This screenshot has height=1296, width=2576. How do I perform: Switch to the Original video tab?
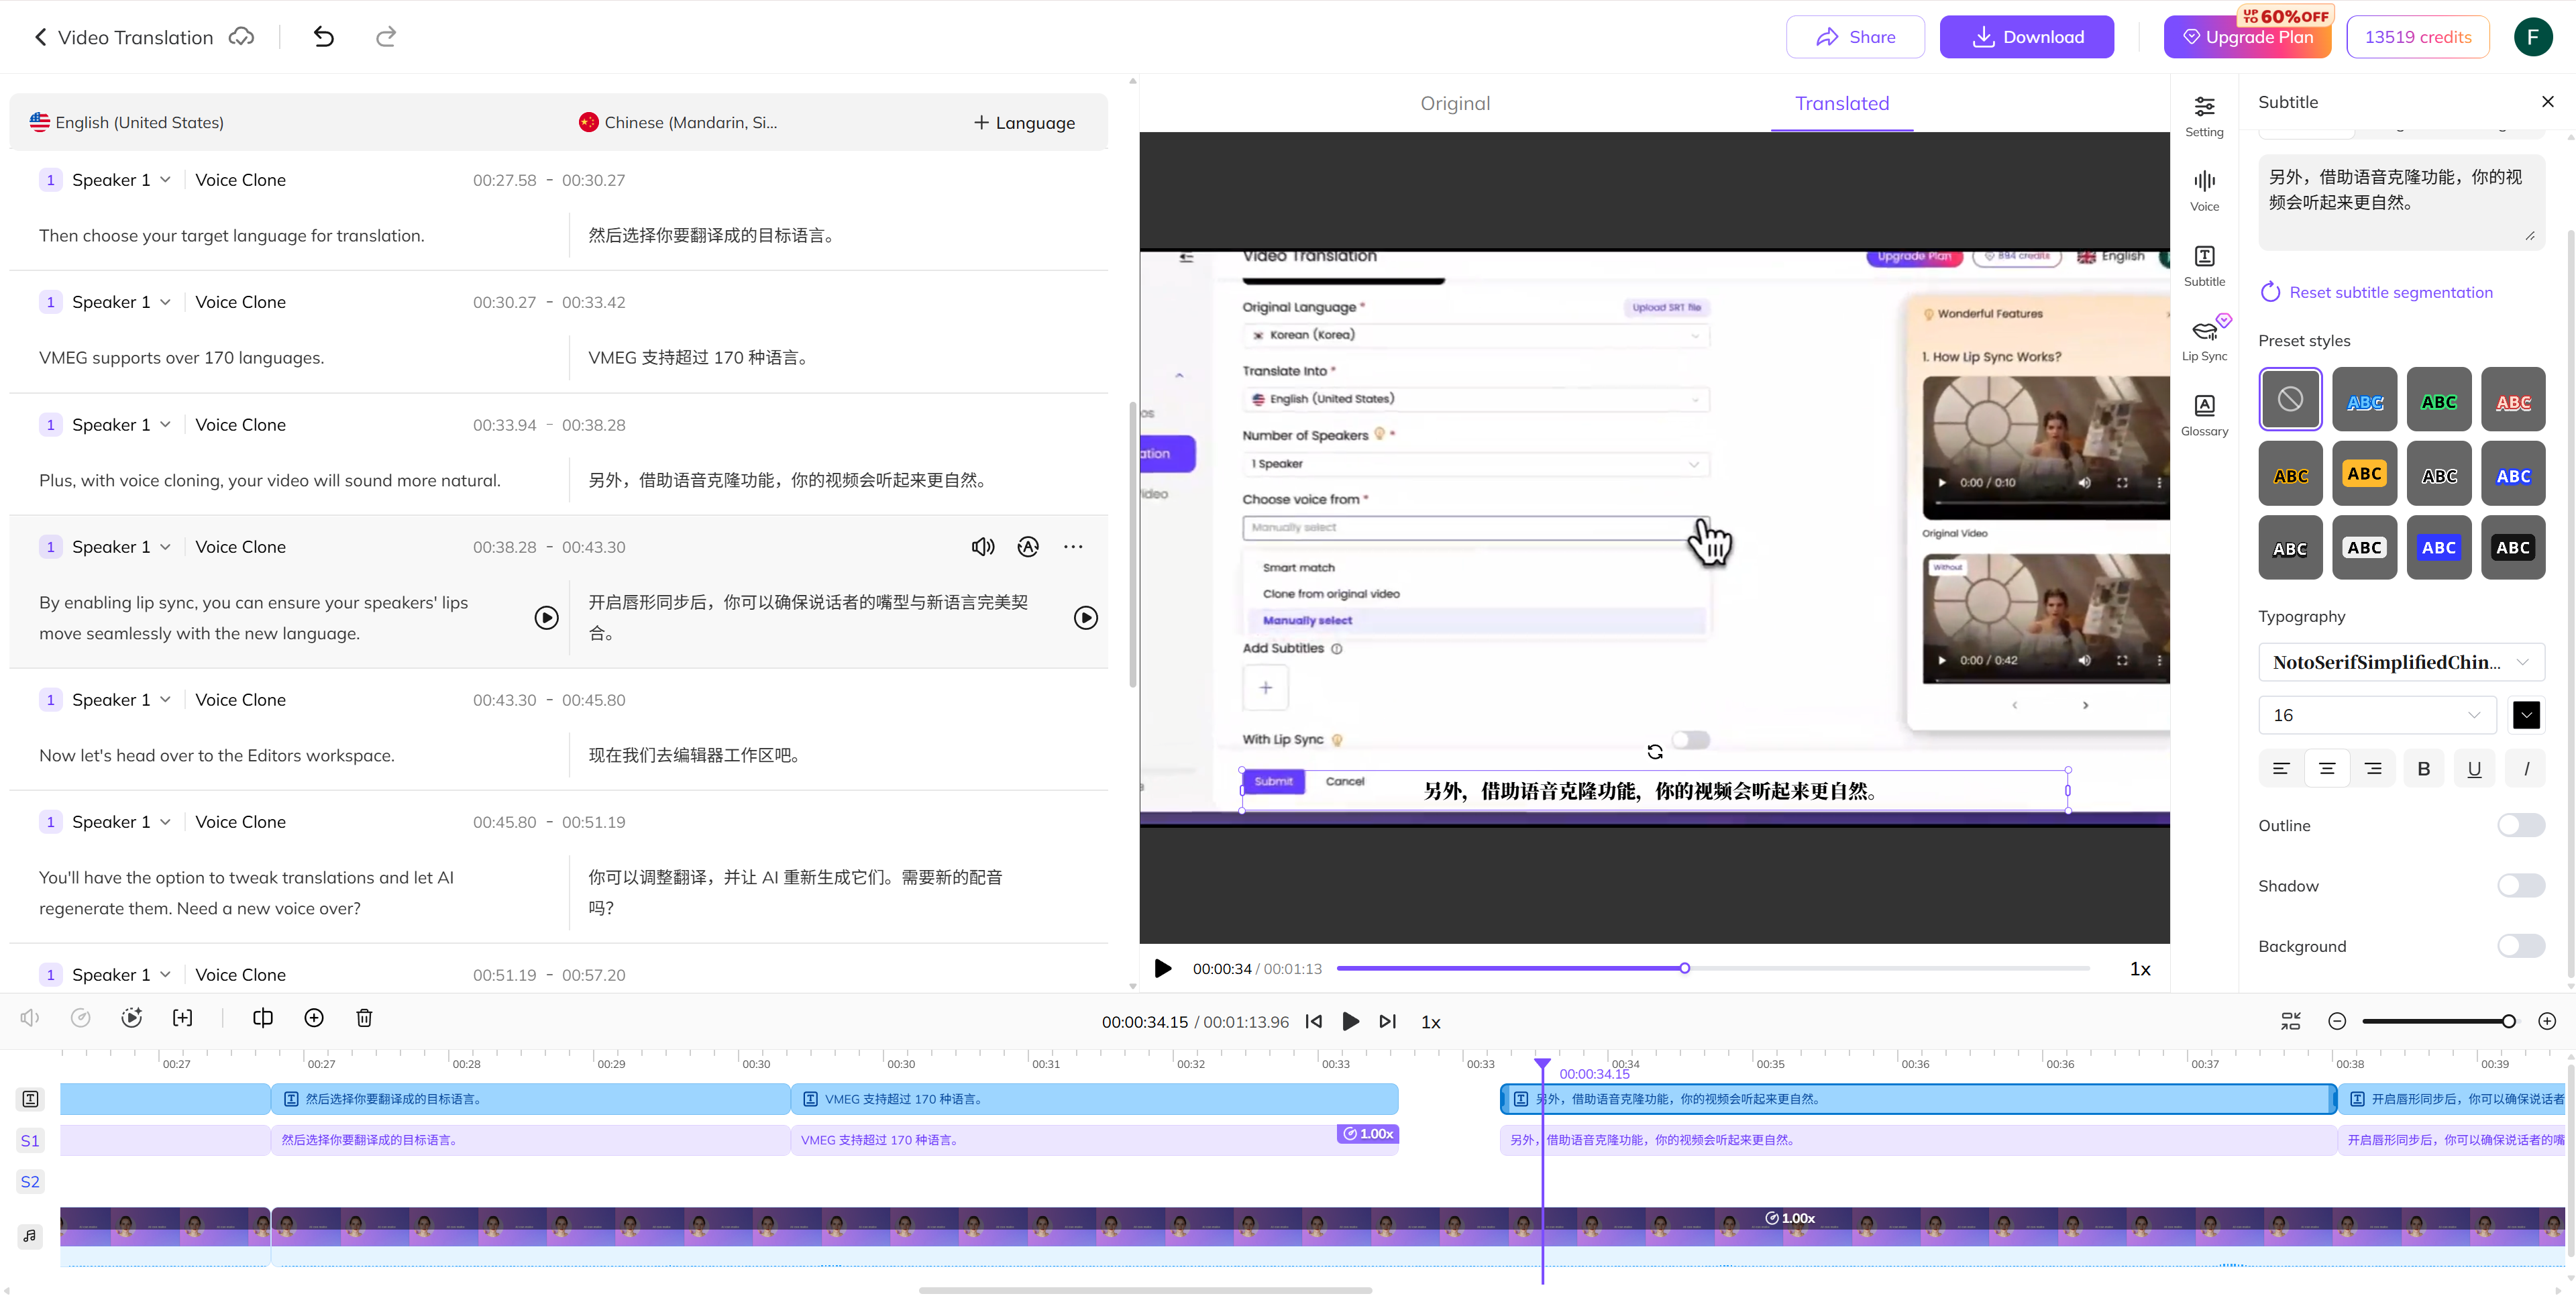point(1455,103)
